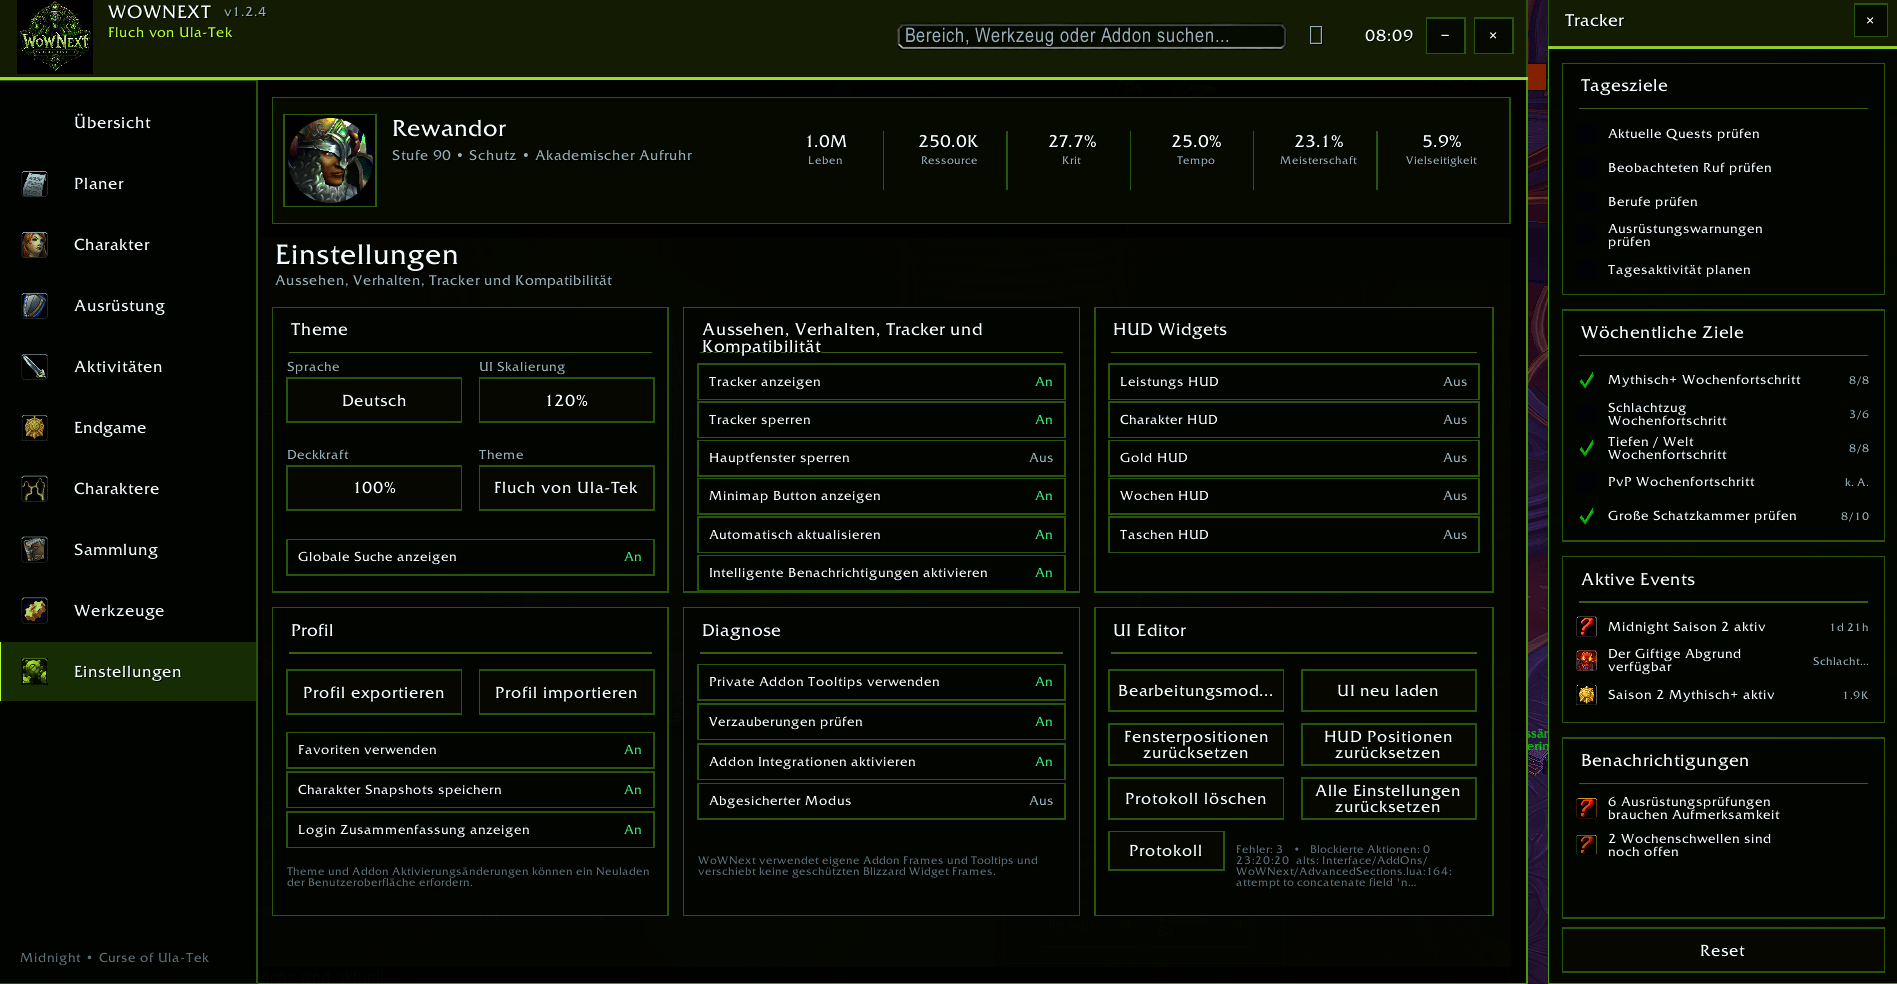Click the Midnight Saison 2 event icon
Image resolution: width=1897 pixels, height=984 pixels.
tap(1587, 627)
